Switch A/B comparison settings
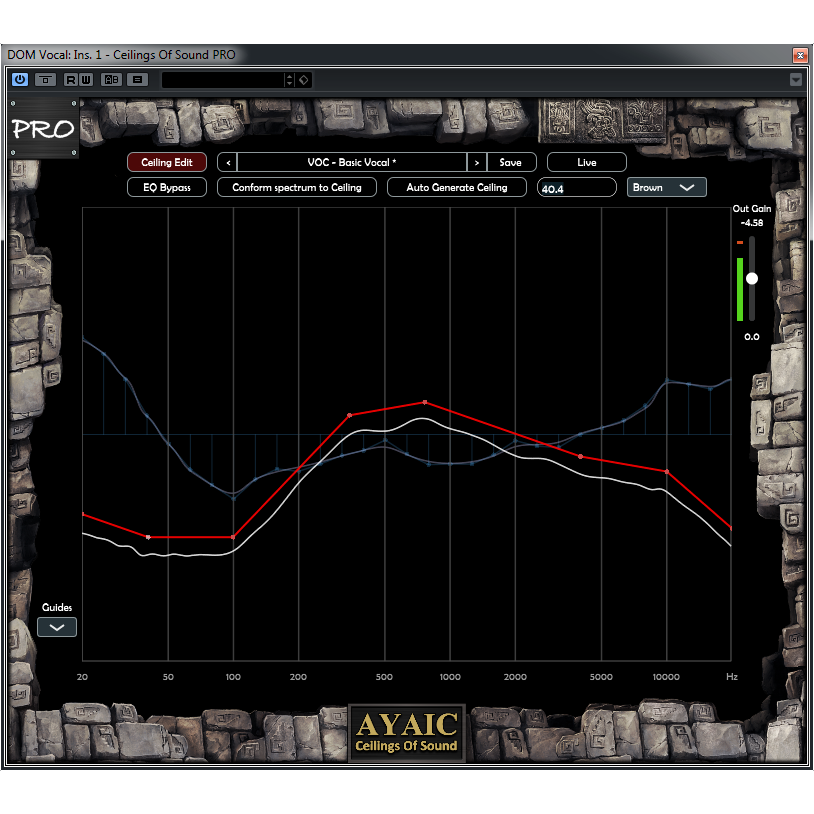Viewport: 814px width, 814px height. pyautogui.click(x=111, y=79)
